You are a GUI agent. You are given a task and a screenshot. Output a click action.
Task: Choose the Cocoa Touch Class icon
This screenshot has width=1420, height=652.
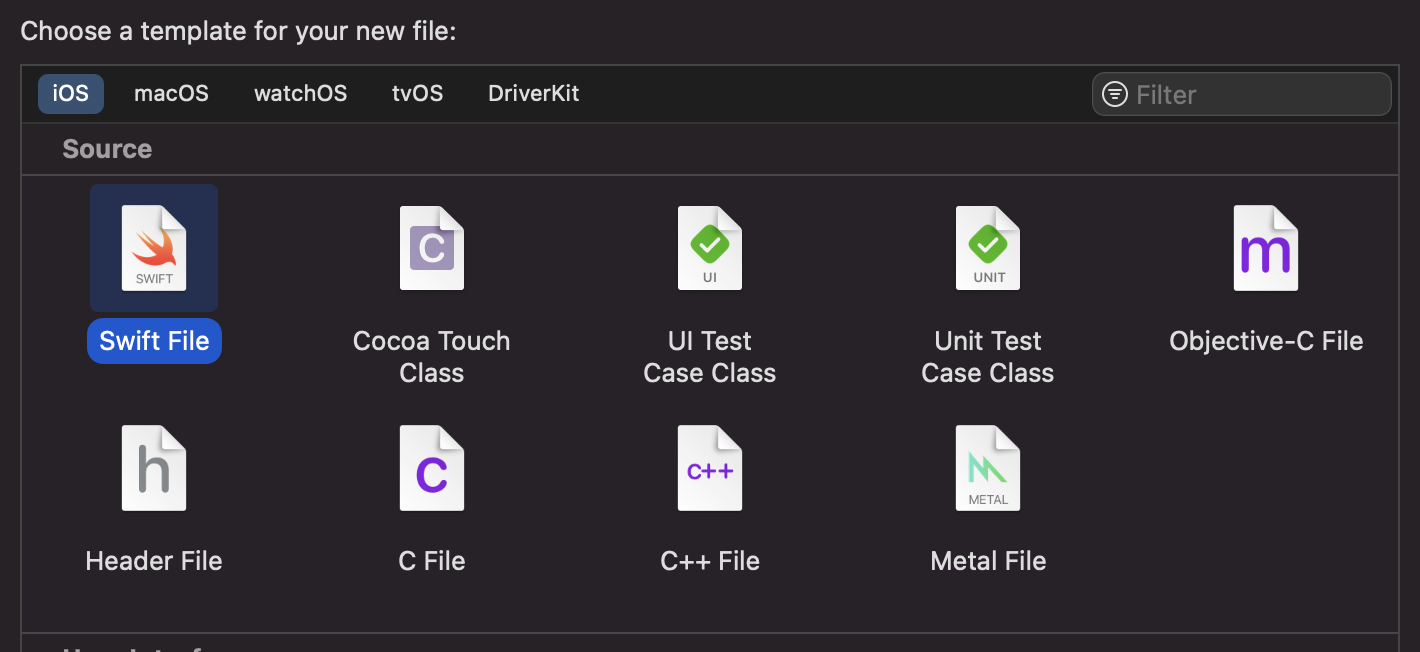click(432, 248)
